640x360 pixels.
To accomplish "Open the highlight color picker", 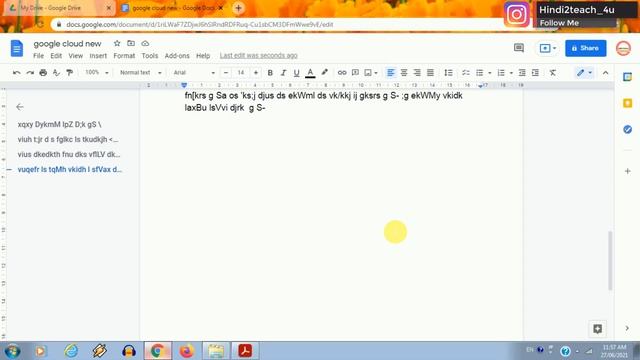I will coord(324,73).
